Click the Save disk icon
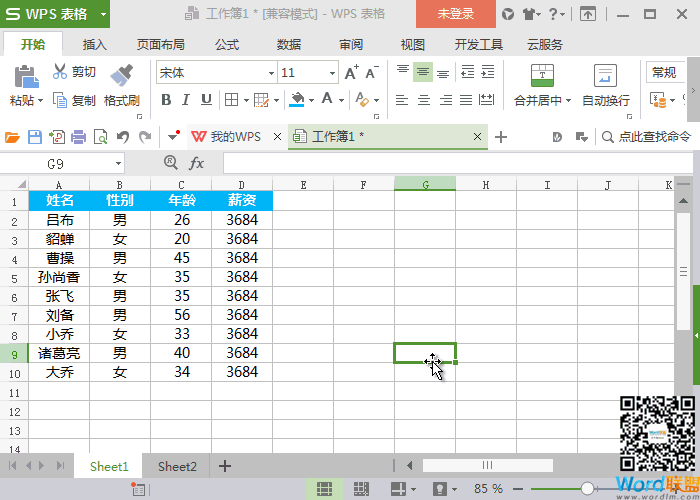Image resolution: width=700 pixels, height=500 pixels. point(35,137)
